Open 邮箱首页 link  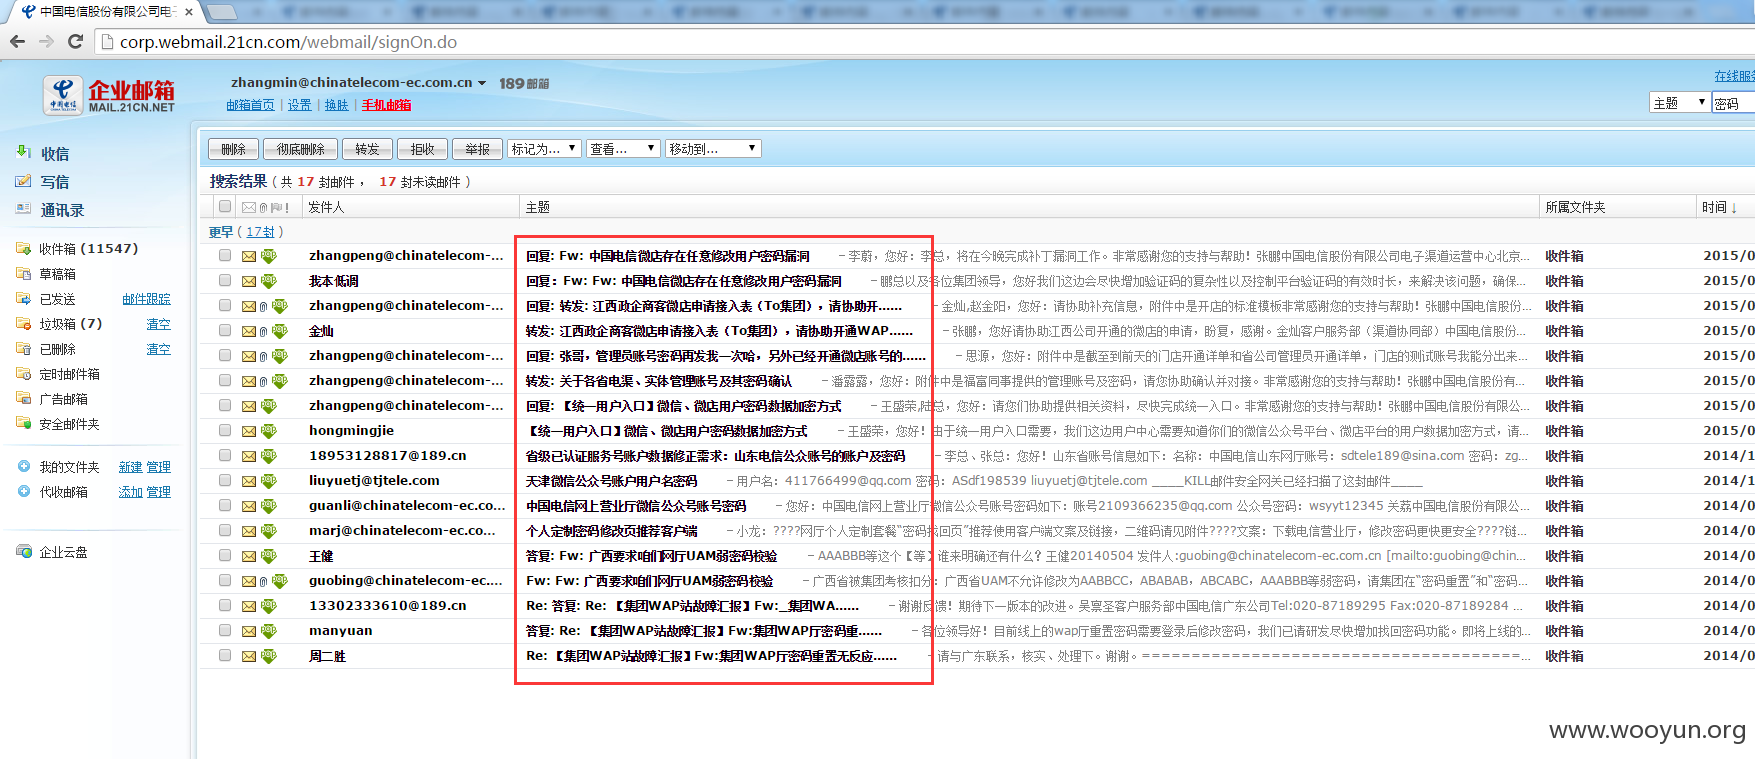pos(250,105)
